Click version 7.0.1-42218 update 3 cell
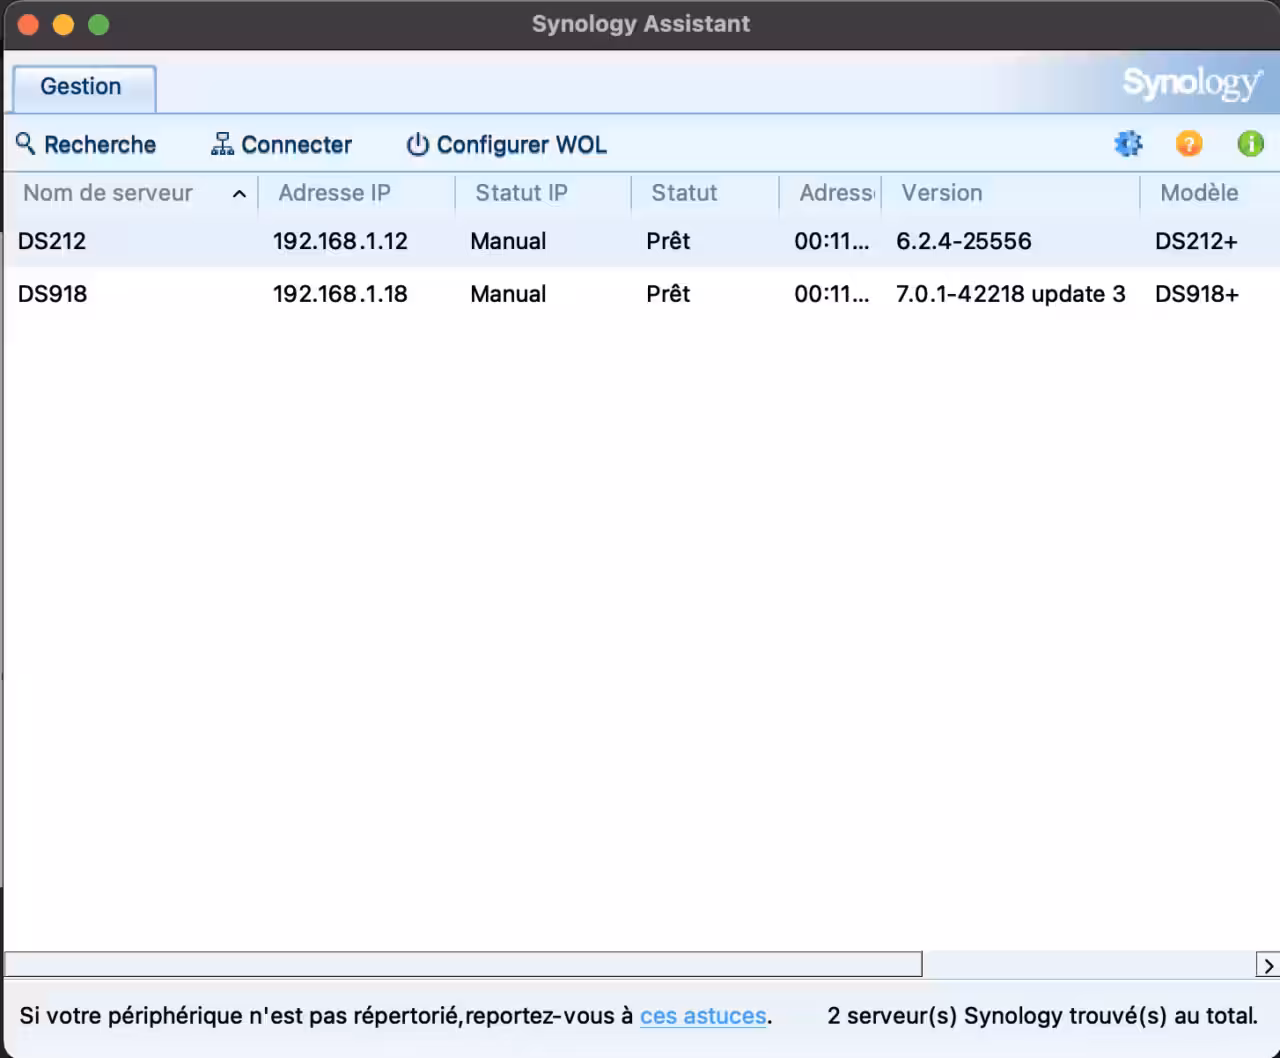The height and width of the screenshot is (1058, 1280). click(x=1011, y=294)
